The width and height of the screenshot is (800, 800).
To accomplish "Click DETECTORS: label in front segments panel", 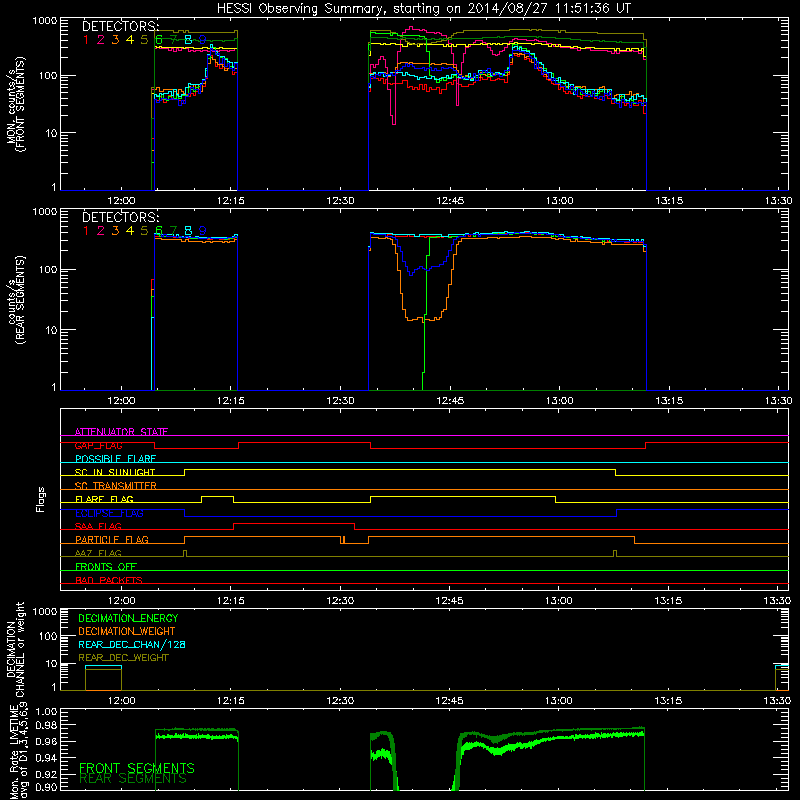I will [120, 26].
